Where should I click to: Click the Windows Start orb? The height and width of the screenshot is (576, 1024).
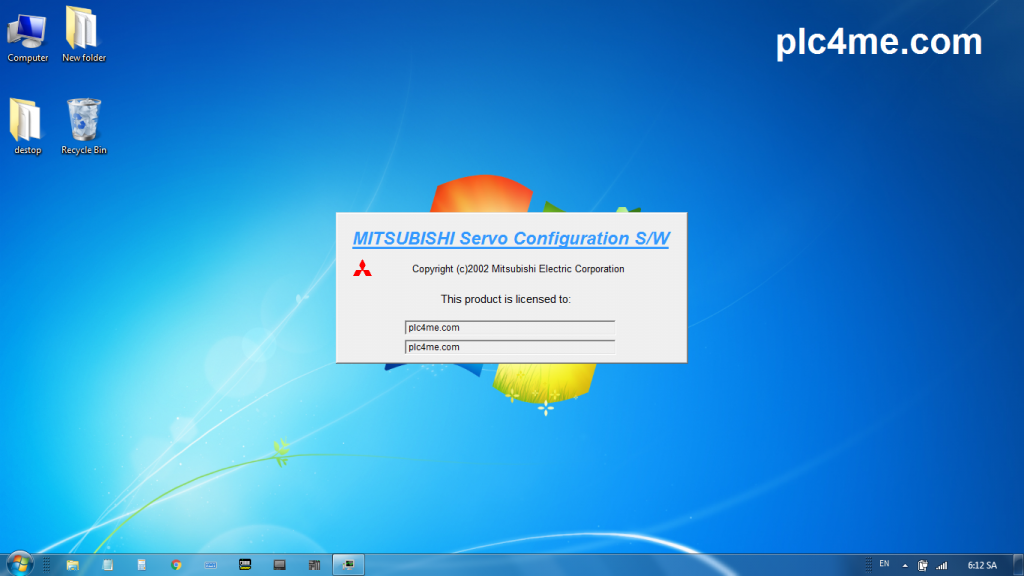pyautogui.click(x=19, y=564)
